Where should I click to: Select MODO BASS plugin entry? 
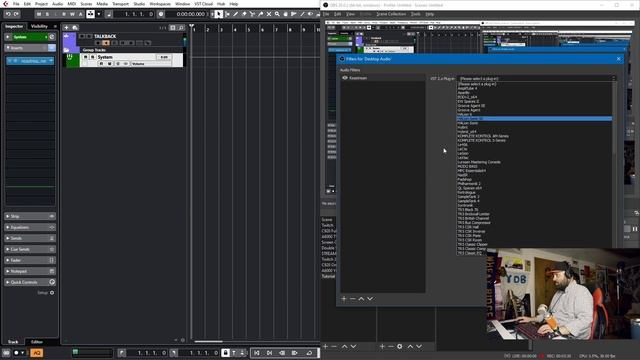coord(534,167)
